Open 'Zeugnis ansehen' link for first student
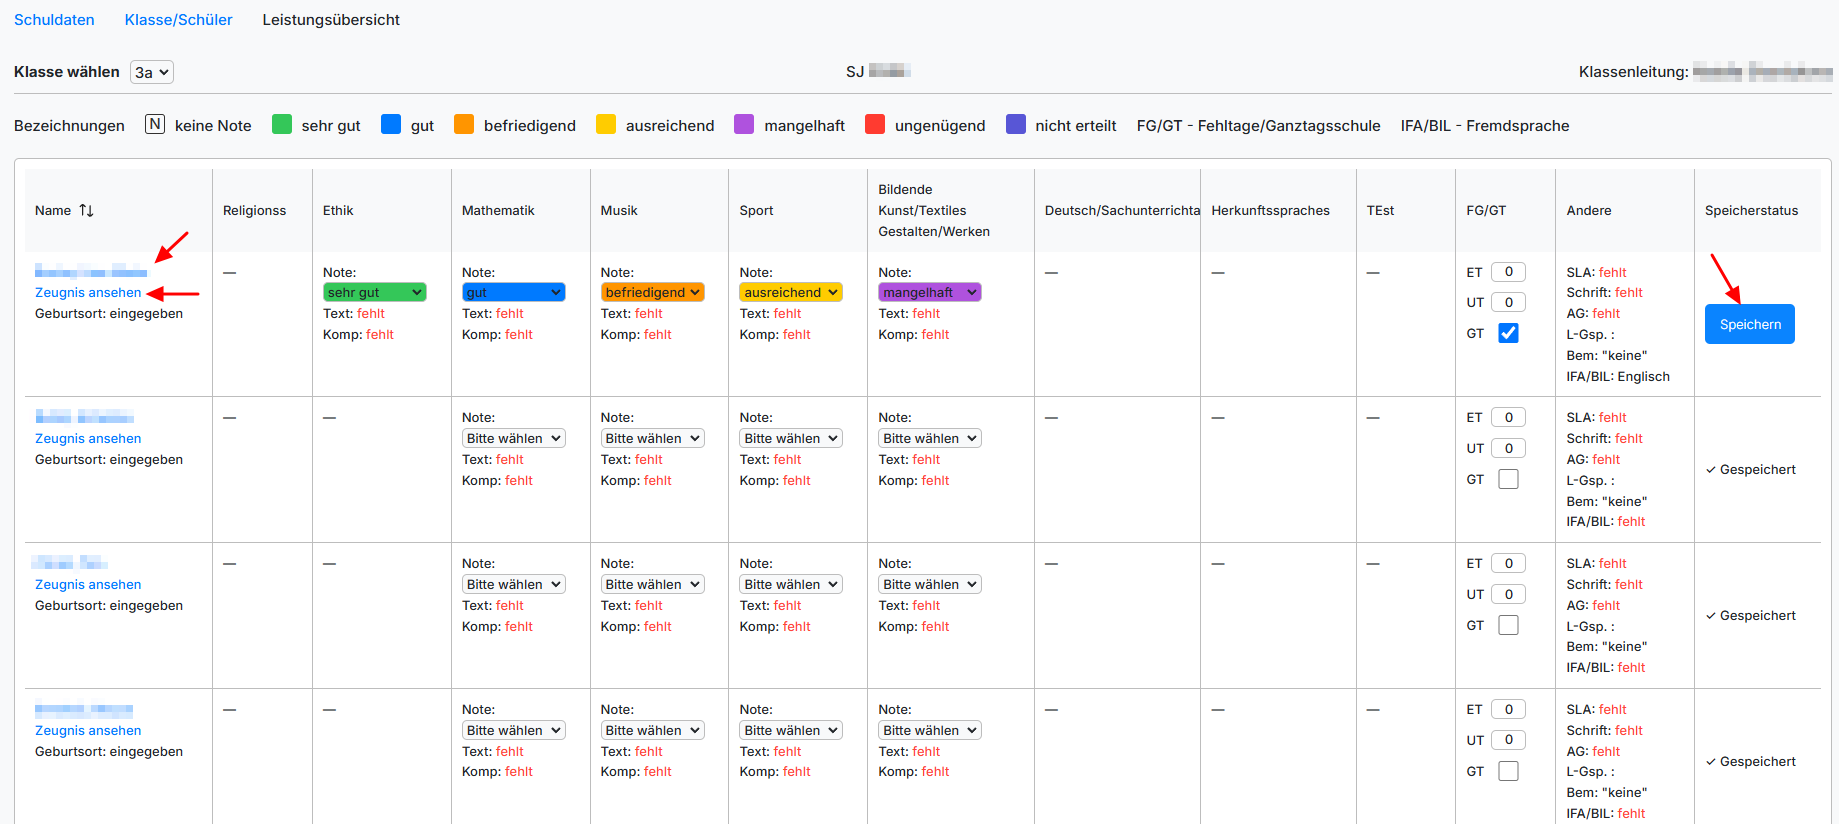Viewport: 1839px width, 824px height. 88,293
